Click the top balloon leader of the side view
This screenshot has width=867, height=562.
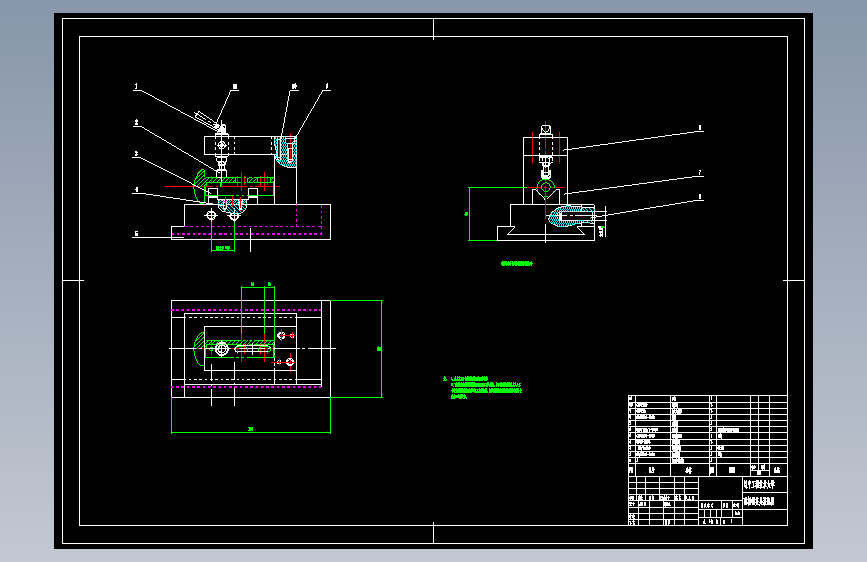pos(634,140)
